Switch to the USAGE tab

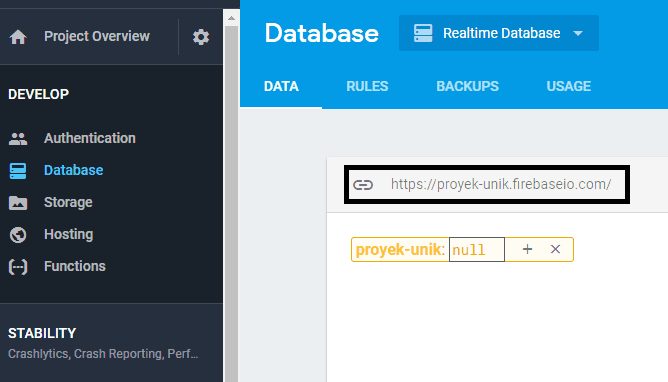click(x=569, y=86)
